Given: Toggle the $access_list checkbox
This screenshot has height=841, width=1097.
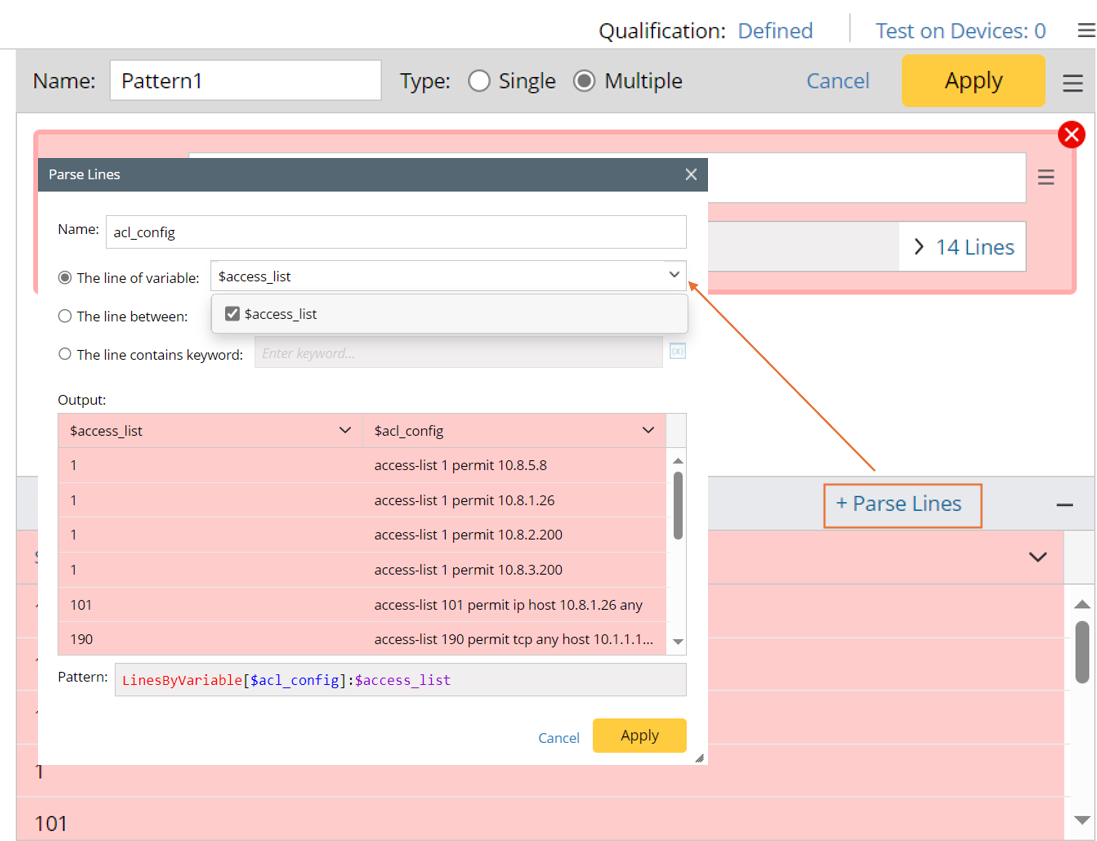Looking at the screenshot, I should [232, 314].
